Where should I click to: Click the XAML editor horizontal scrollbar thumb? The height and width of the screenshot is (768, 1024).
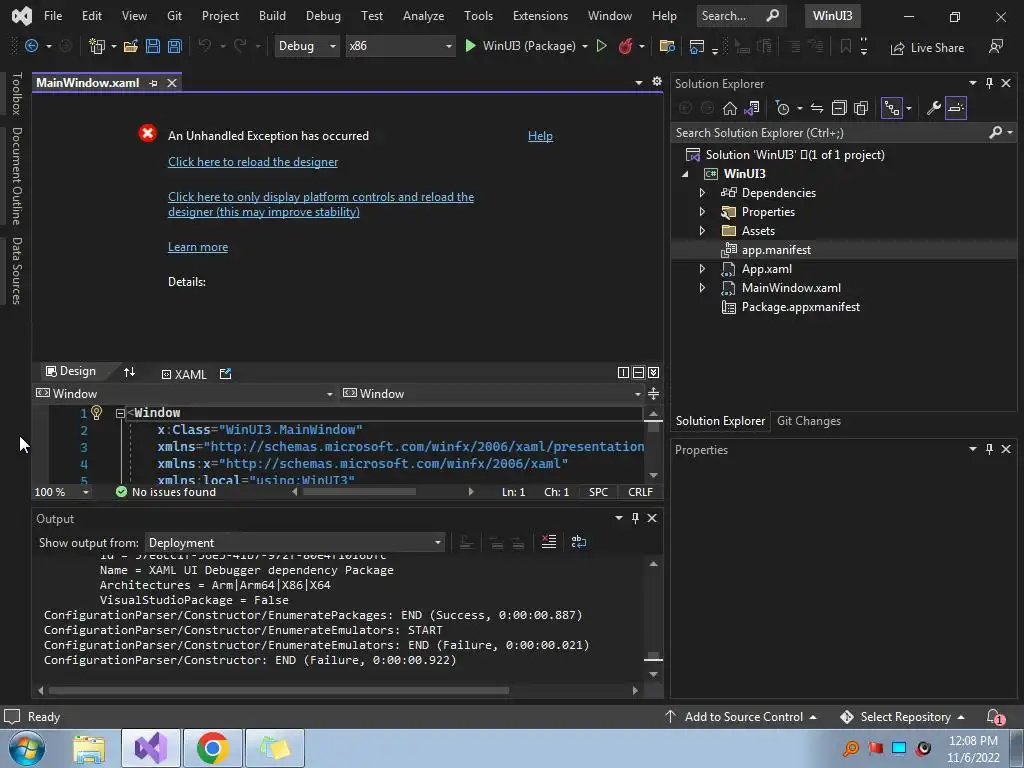359,492
